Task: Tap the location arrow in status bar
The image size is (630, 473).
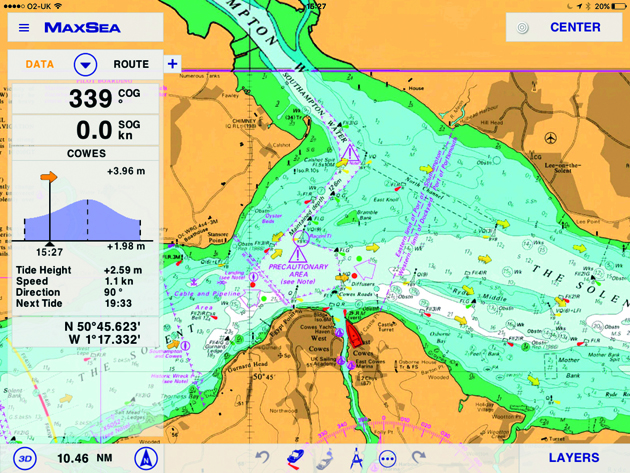Action: [x=579, y=6]
